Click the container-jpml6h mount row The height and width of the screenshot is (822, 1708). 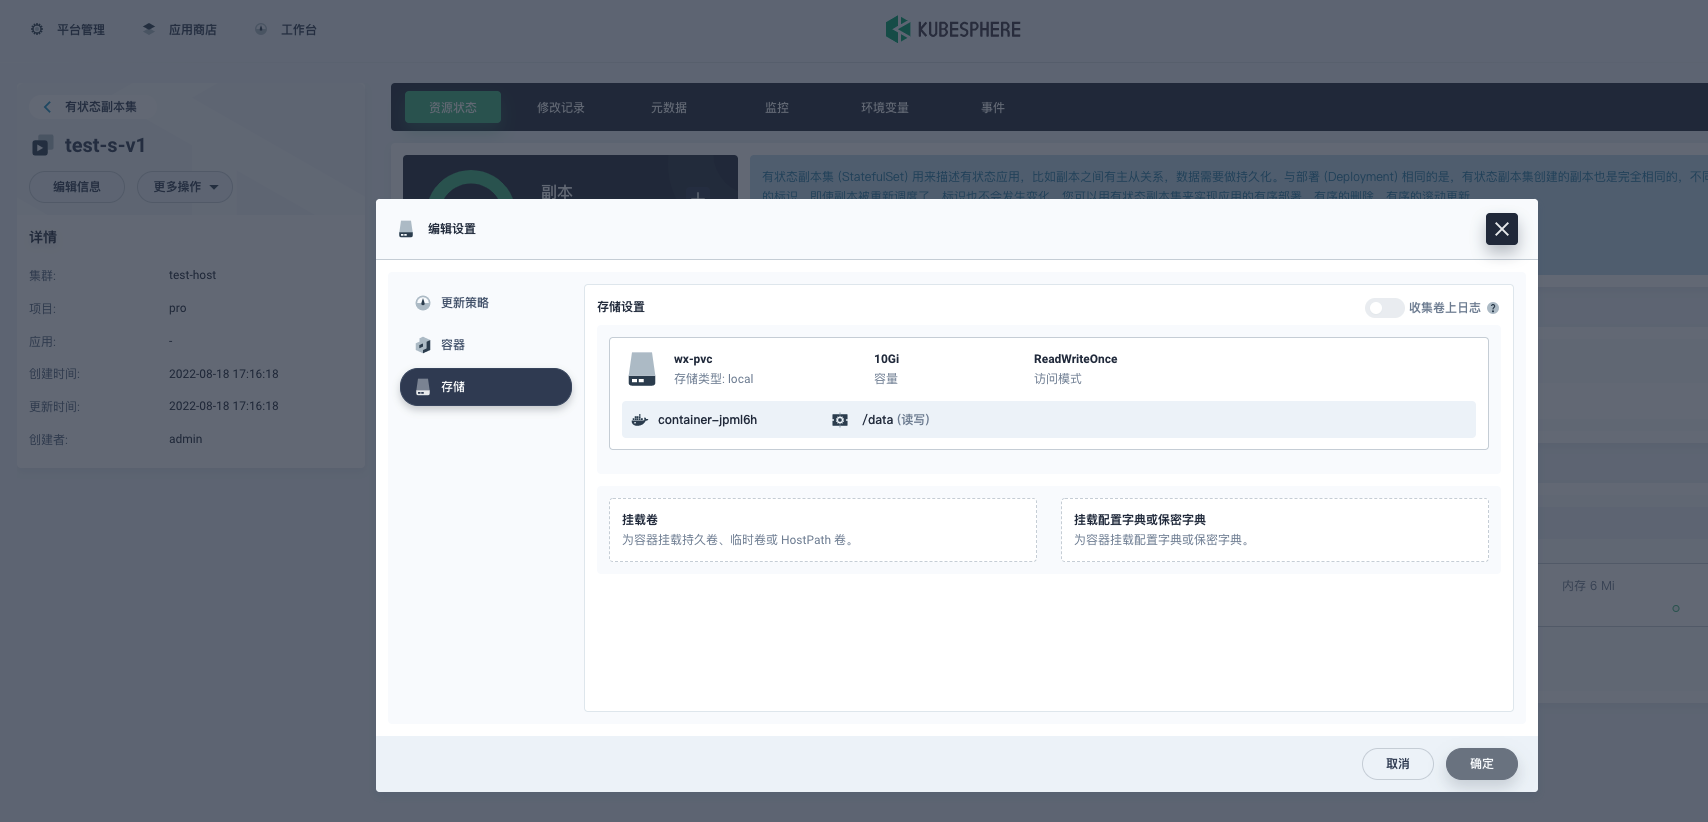point(1049,420)
